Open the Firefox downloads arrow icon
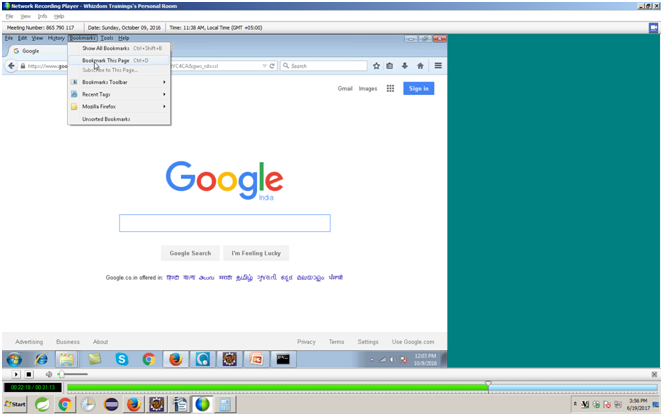Image resolution: width=663 pixels, height=416 pixels. point(405,66)
